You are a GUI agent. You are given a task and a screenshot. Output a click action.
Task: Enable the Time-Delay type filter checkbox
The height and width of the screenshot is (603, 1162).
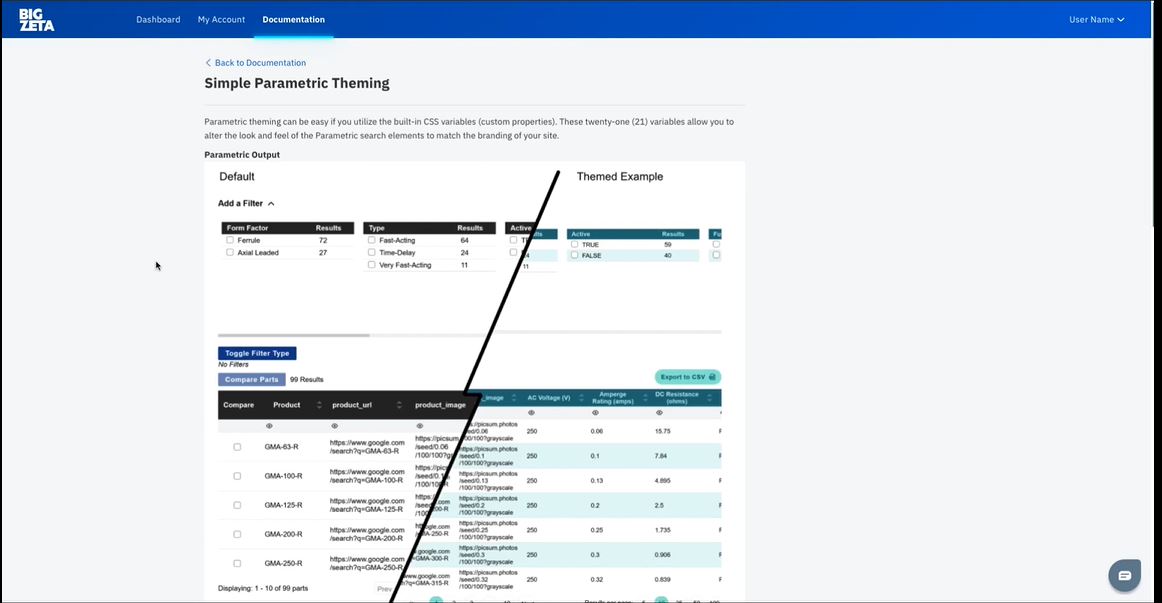[372, 253]
